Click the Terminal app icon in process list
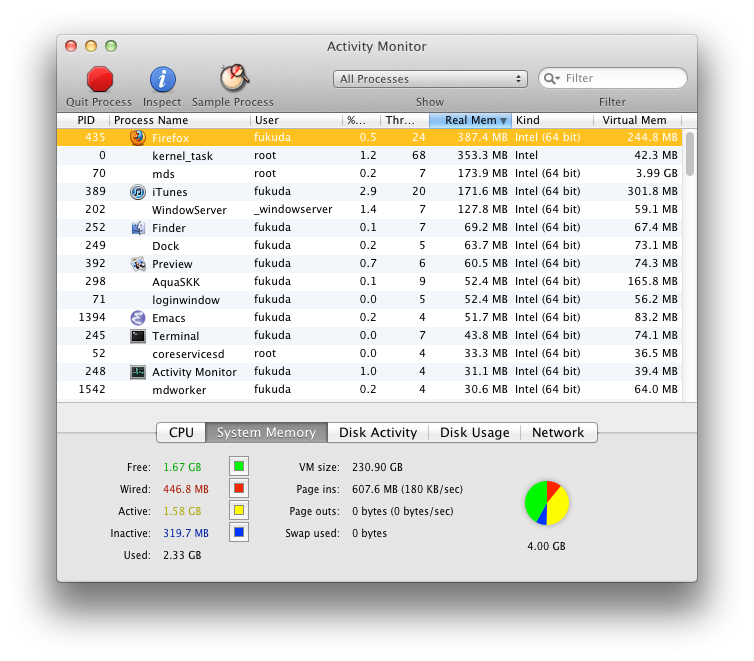 pyautogui.click(x=138, y=336)
